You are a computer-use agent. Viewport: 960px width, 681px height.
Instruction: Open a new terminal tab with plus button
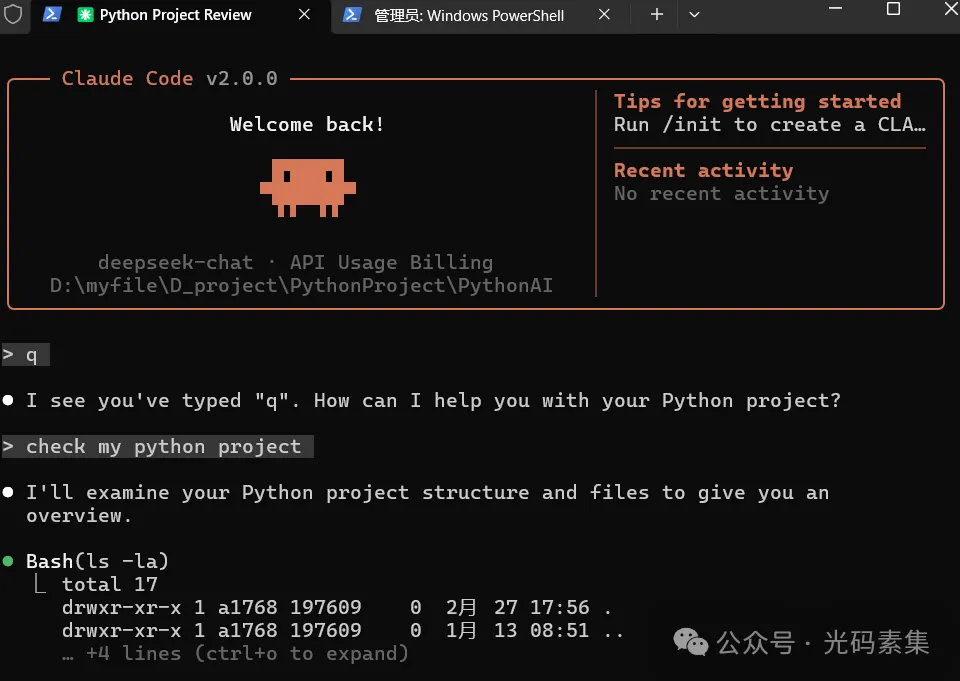657,15
